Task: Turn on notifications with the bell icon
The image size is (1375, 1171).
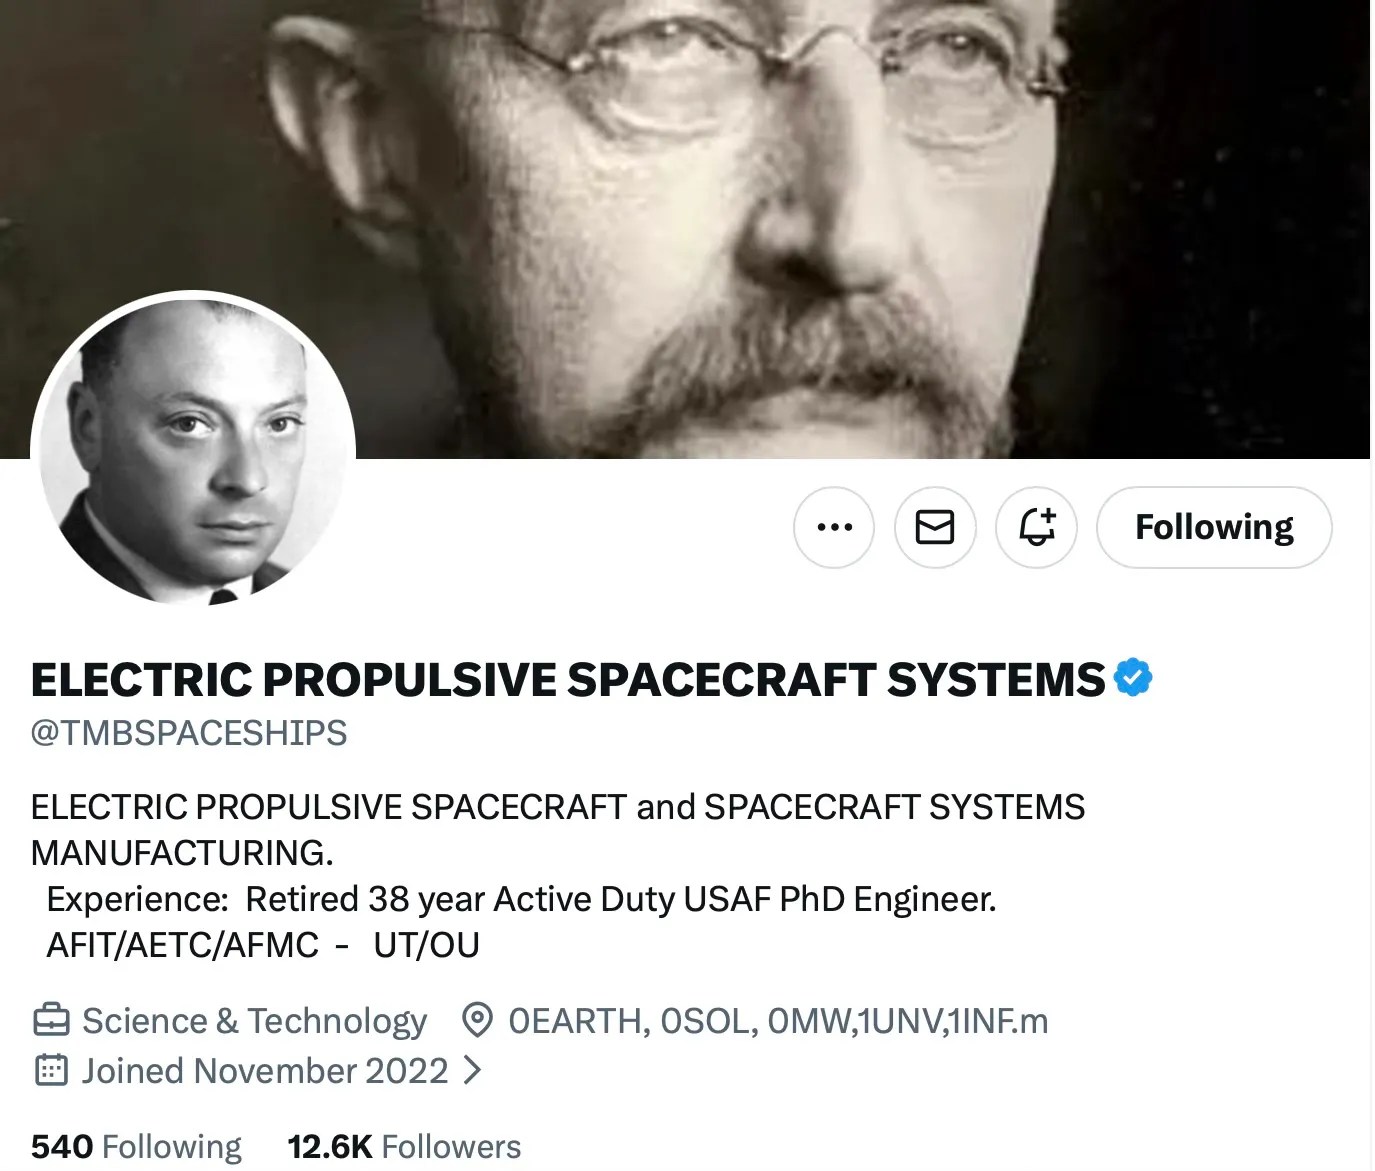Action: pos(1036,527)
